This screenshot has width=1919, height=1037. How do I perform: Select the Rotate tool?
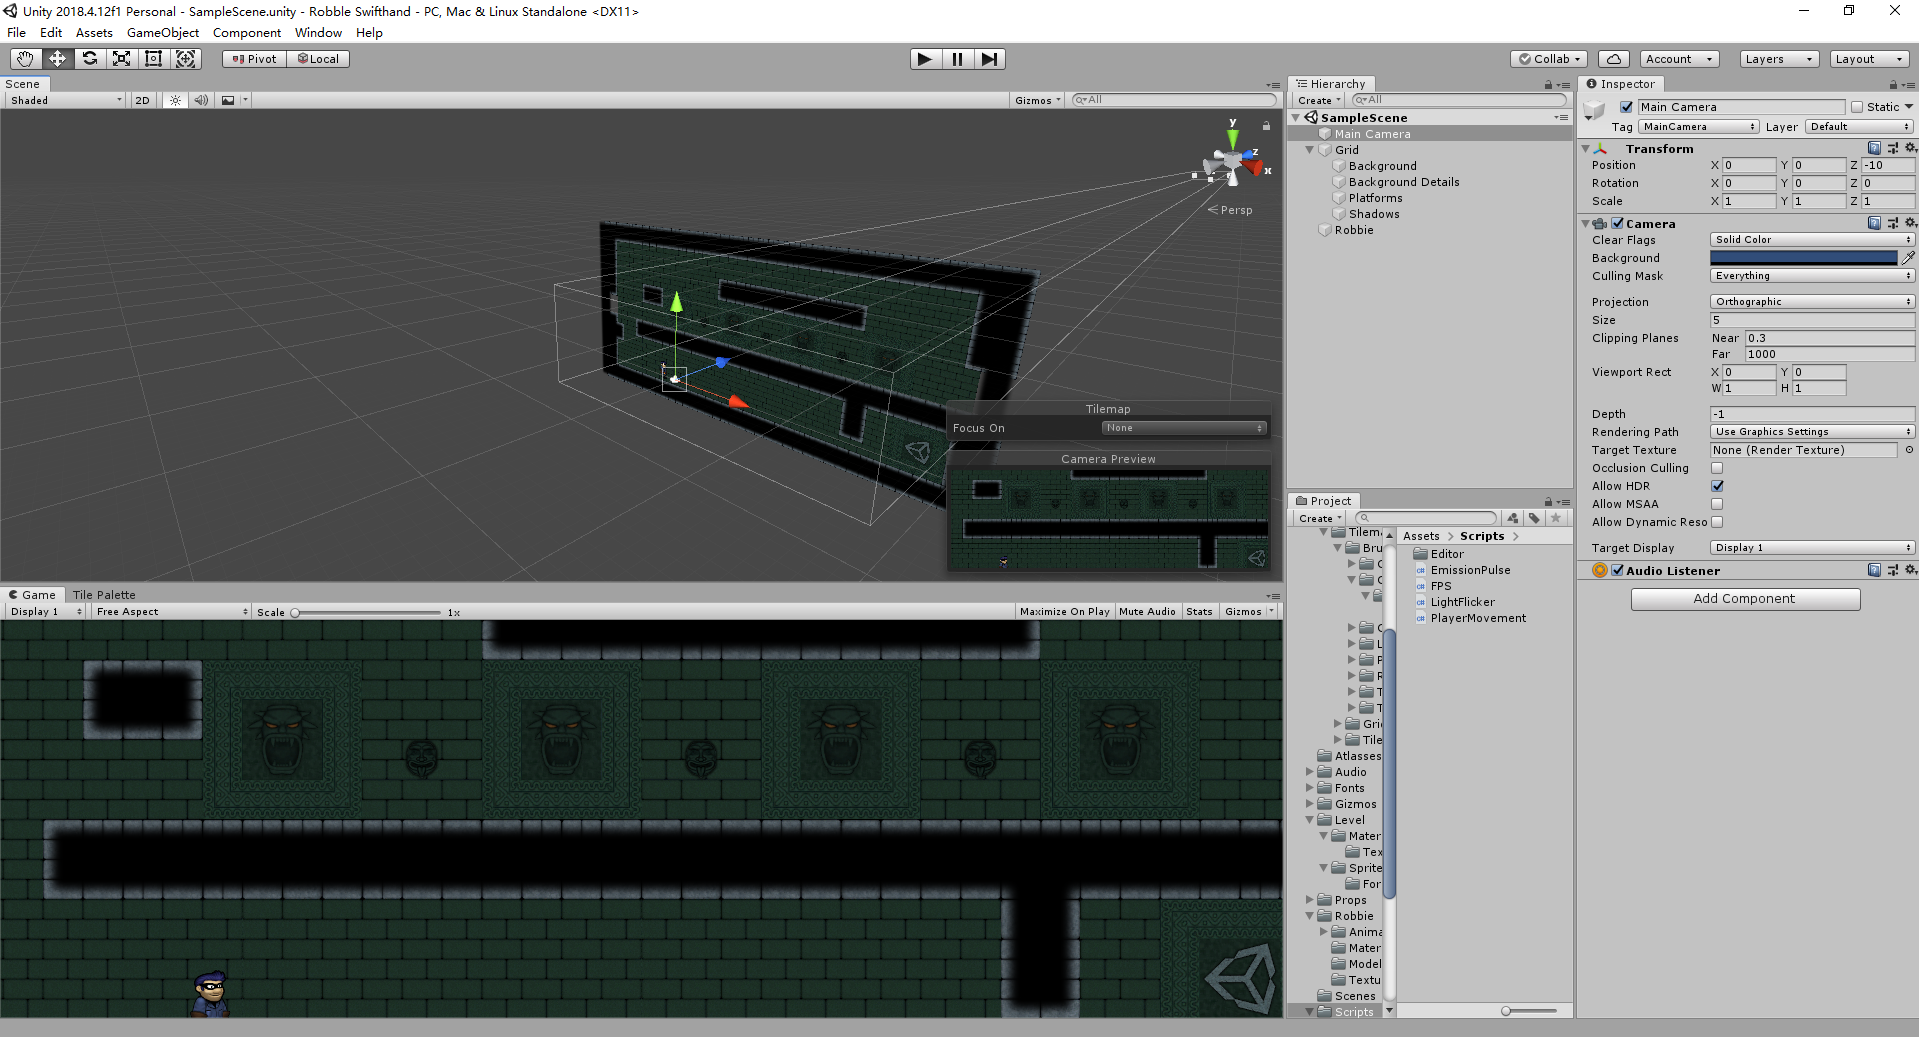(89, 59)
